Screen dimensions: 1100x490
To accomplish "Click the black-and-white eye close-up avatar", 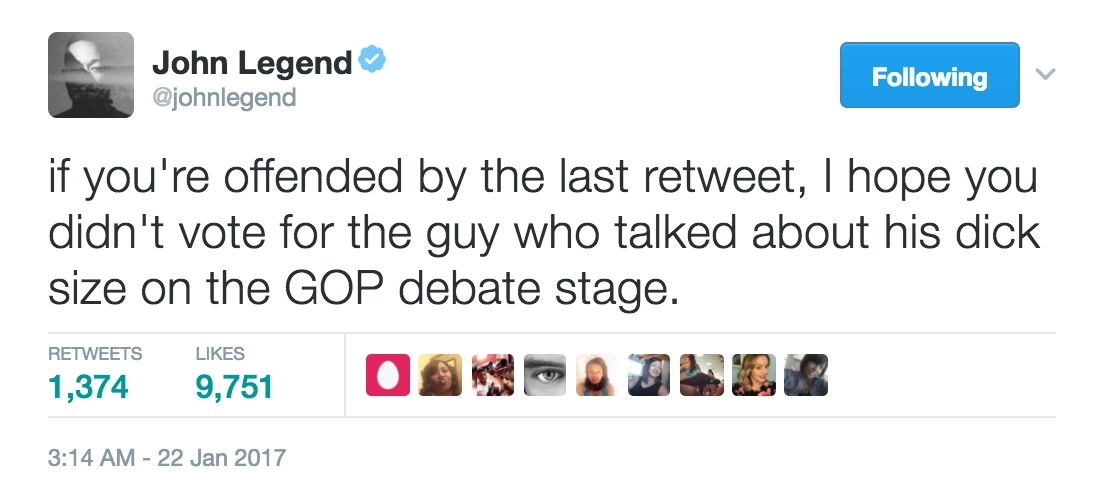I will (x=544, y=375).
